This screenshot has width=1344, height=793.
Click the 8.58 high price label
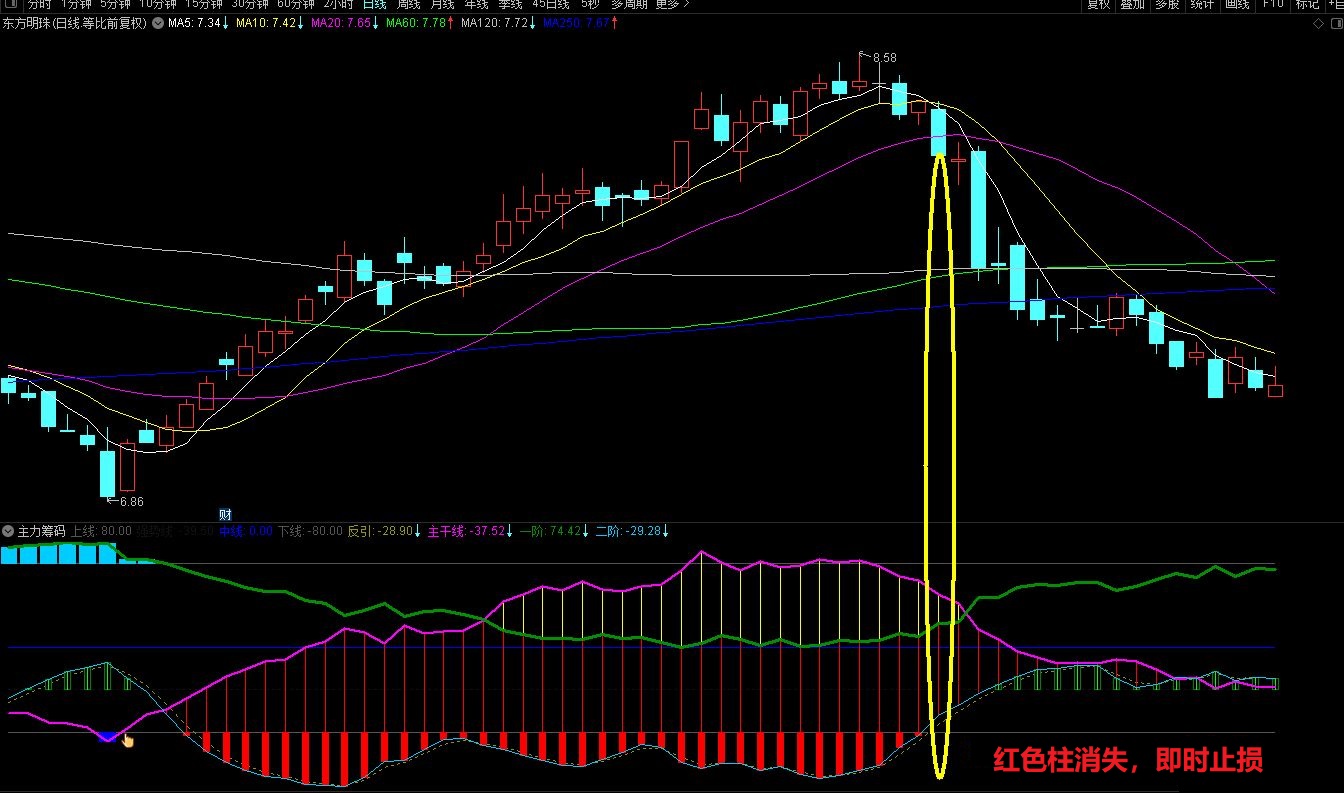coord(884,58)
